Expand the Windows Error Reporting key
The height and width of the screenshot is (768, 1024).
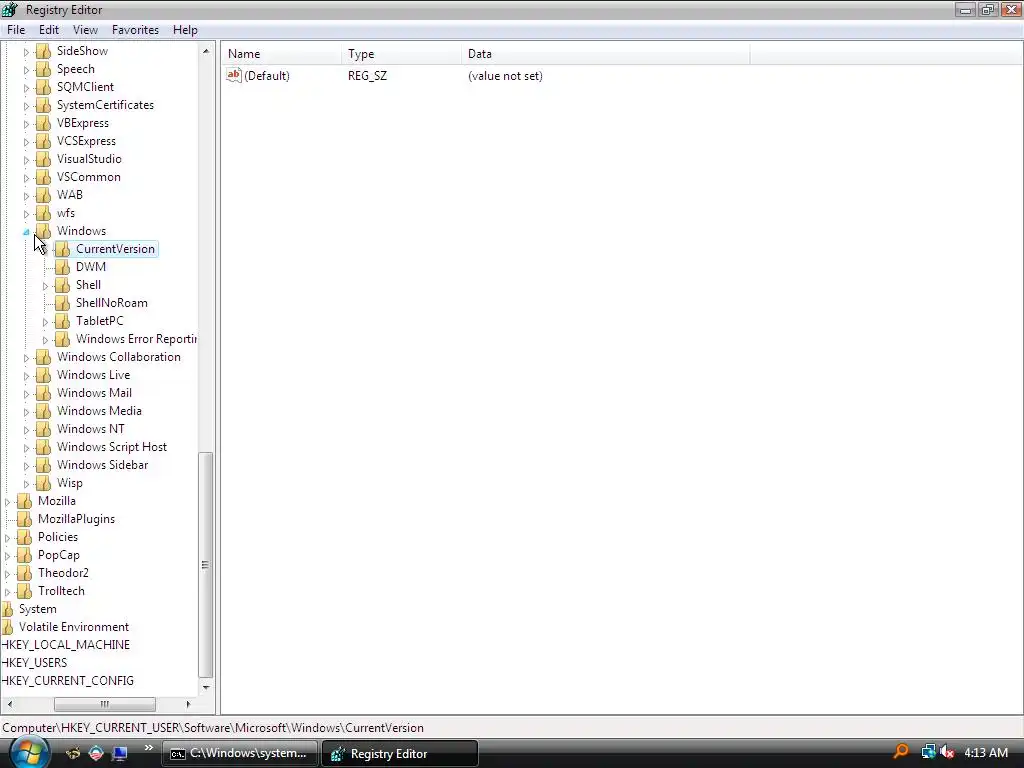(45, 340)
